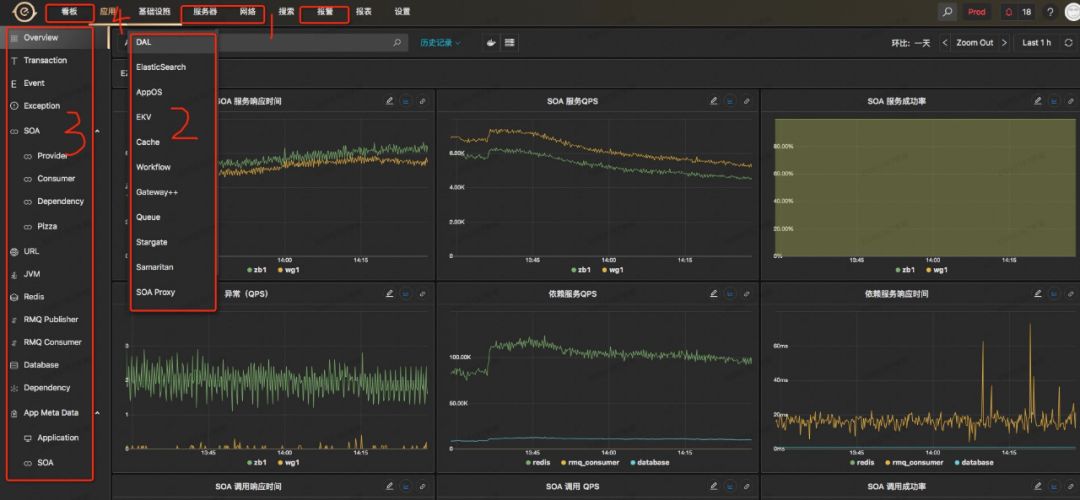The width and height of the screenshot is (1080, 500).
Task: Click the Zoom Out button
Action: point(974,43)
